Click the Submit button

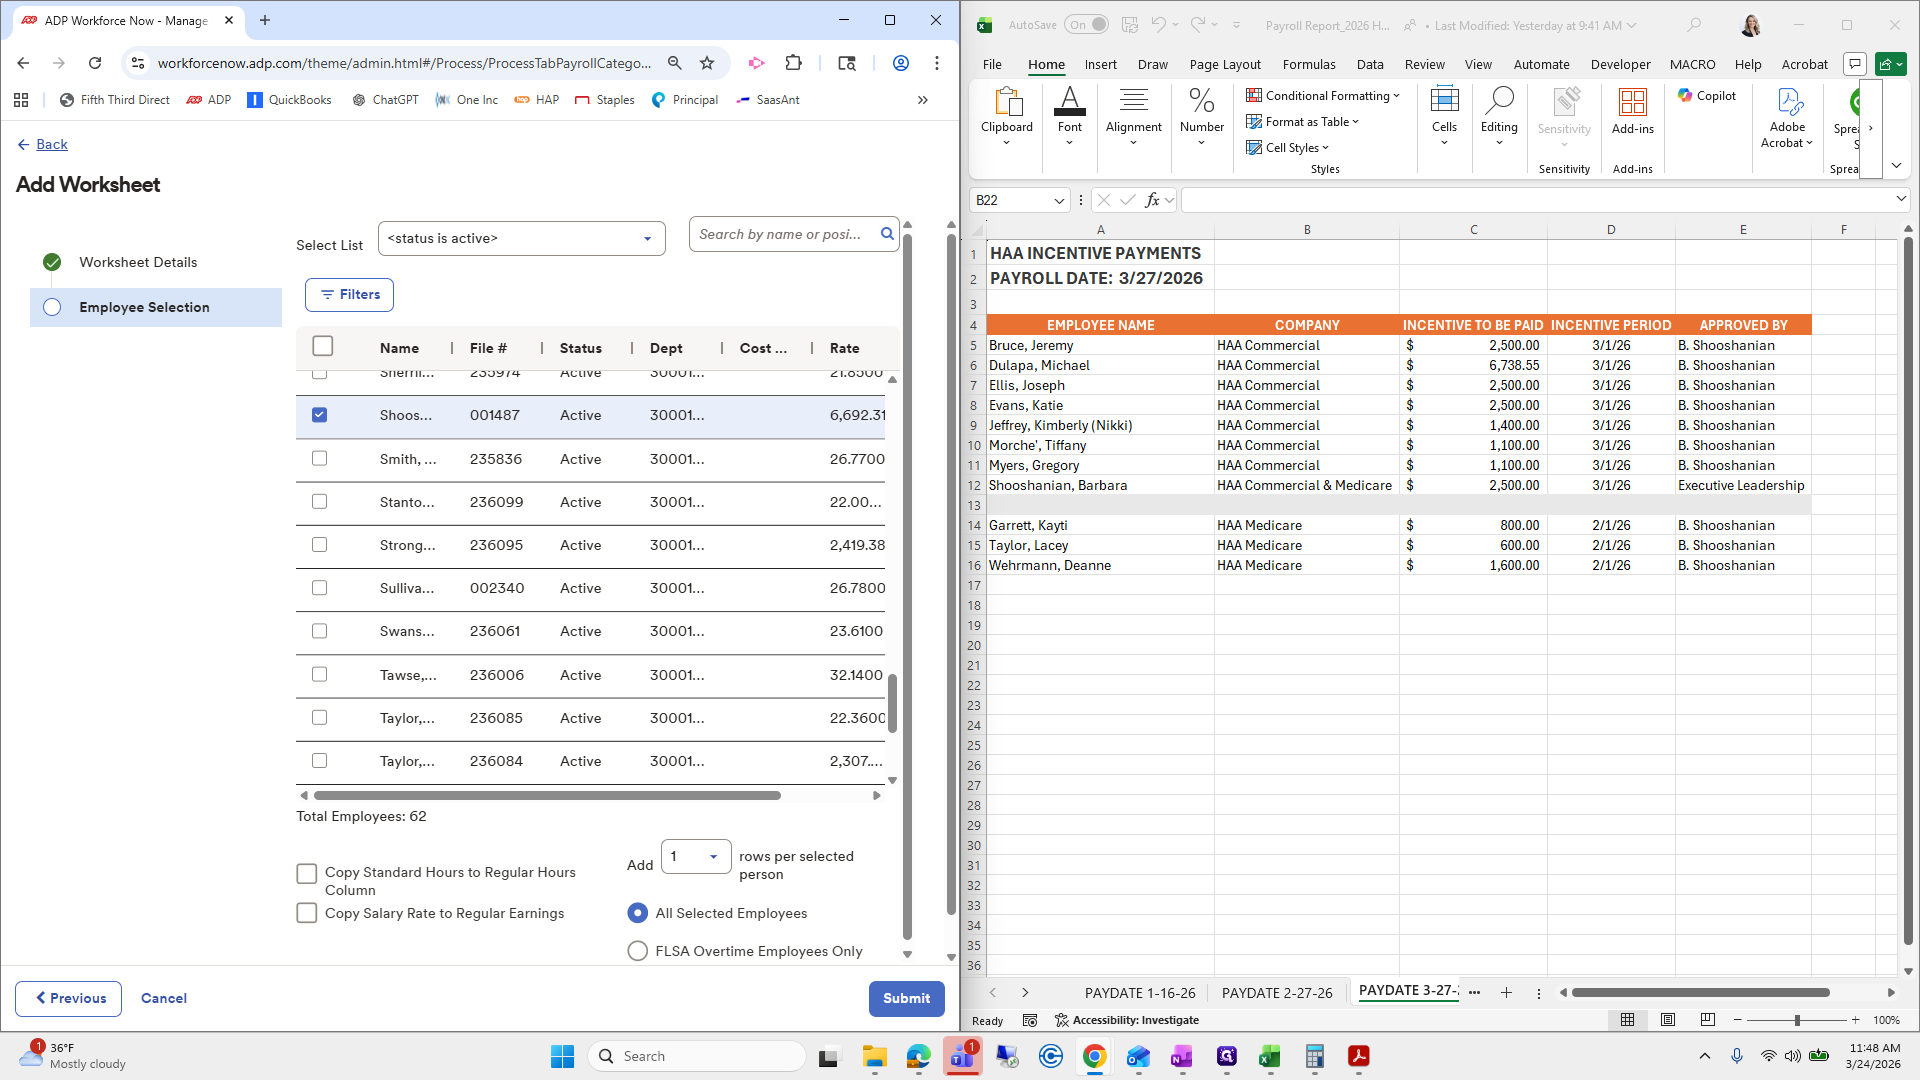[x=906, y=998]
